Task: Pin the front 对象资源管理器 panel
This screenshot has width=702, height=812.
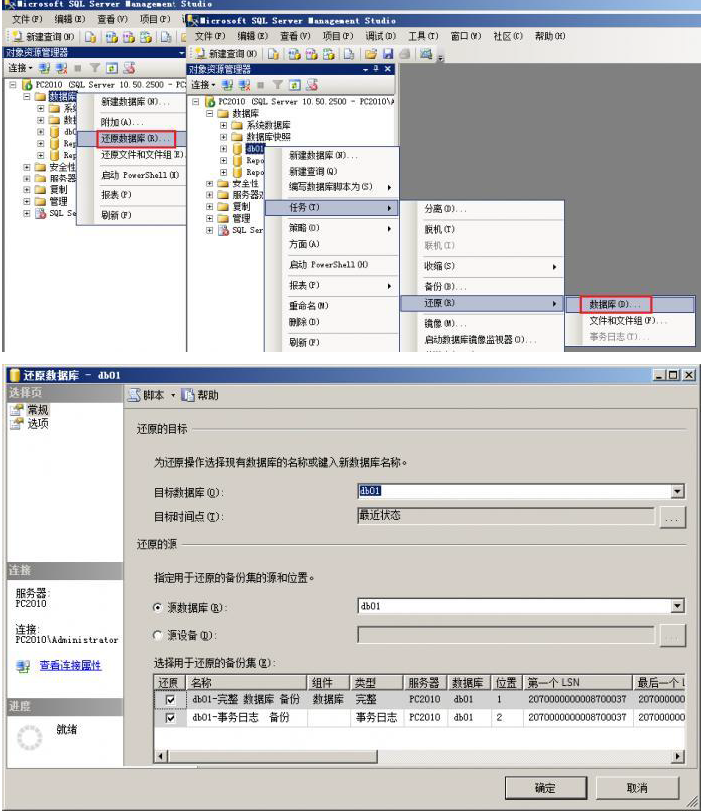Action: (x=376, y=69)
